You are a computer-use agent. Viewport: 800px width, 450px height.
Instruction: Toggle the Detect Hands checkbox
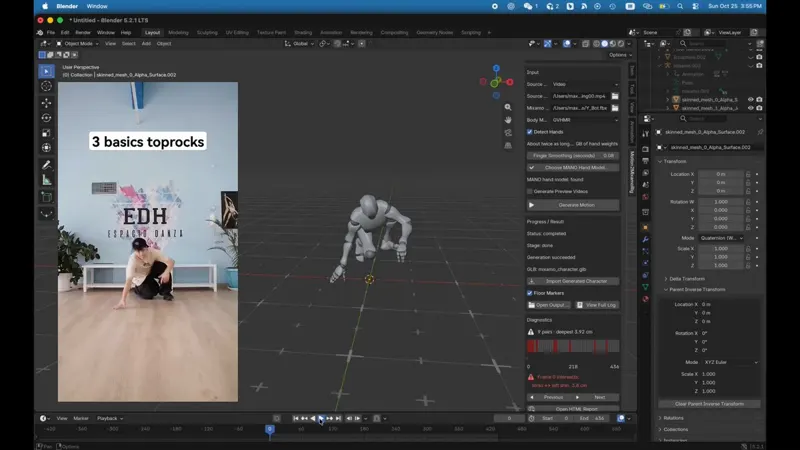[530, 132]
